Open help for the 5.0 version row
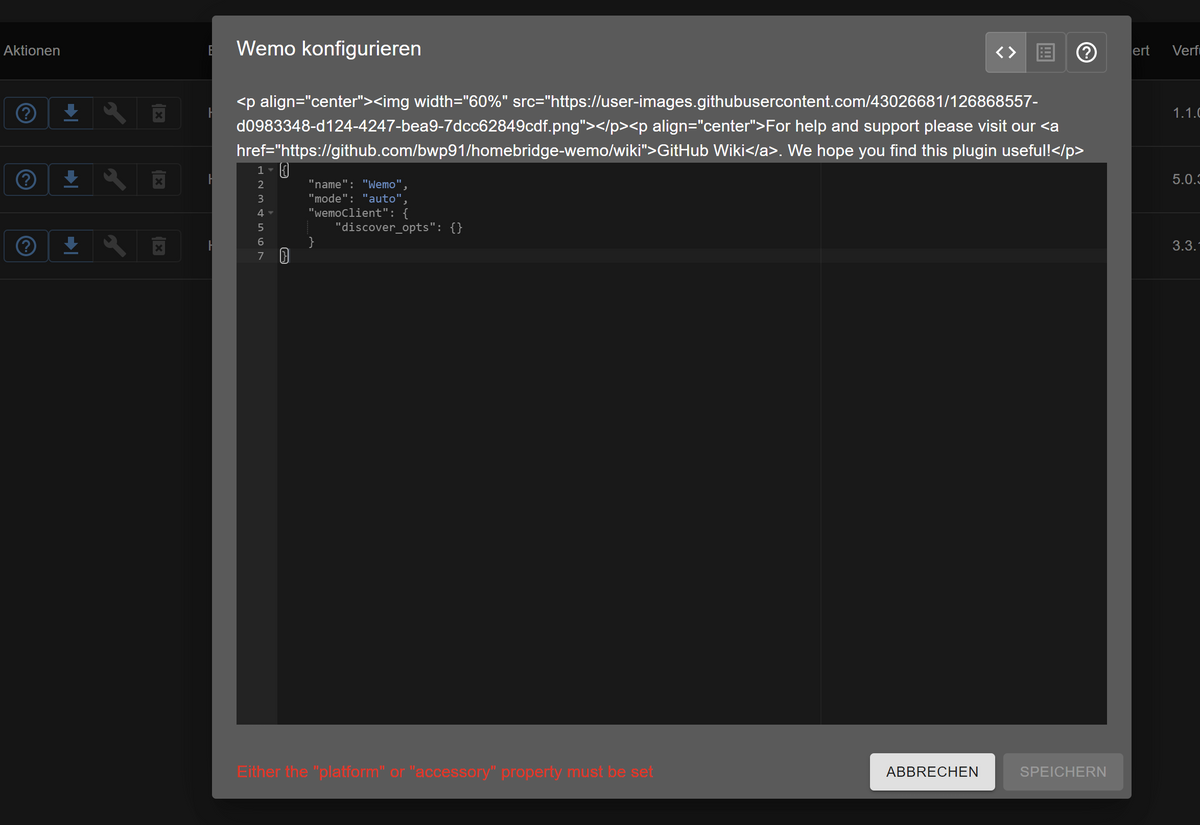The height and width of the screenshot is (825, 1200). coord(27,179)
